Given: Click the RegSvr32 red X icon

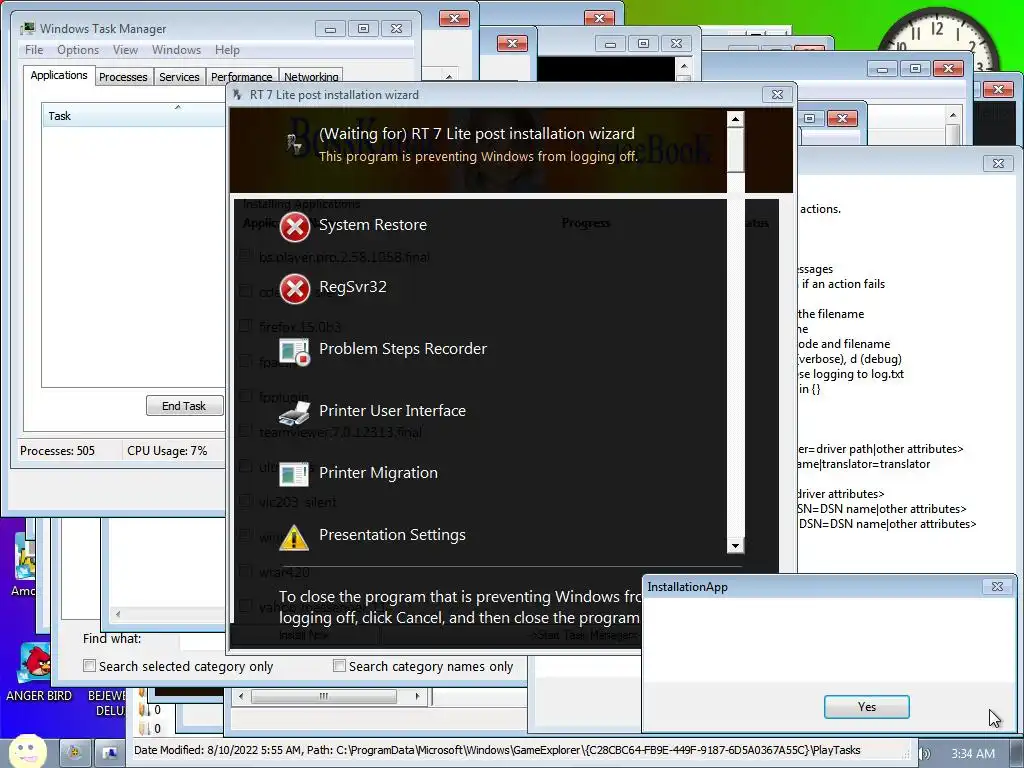Looking at the screenshot, I should (x=295, y=289).
